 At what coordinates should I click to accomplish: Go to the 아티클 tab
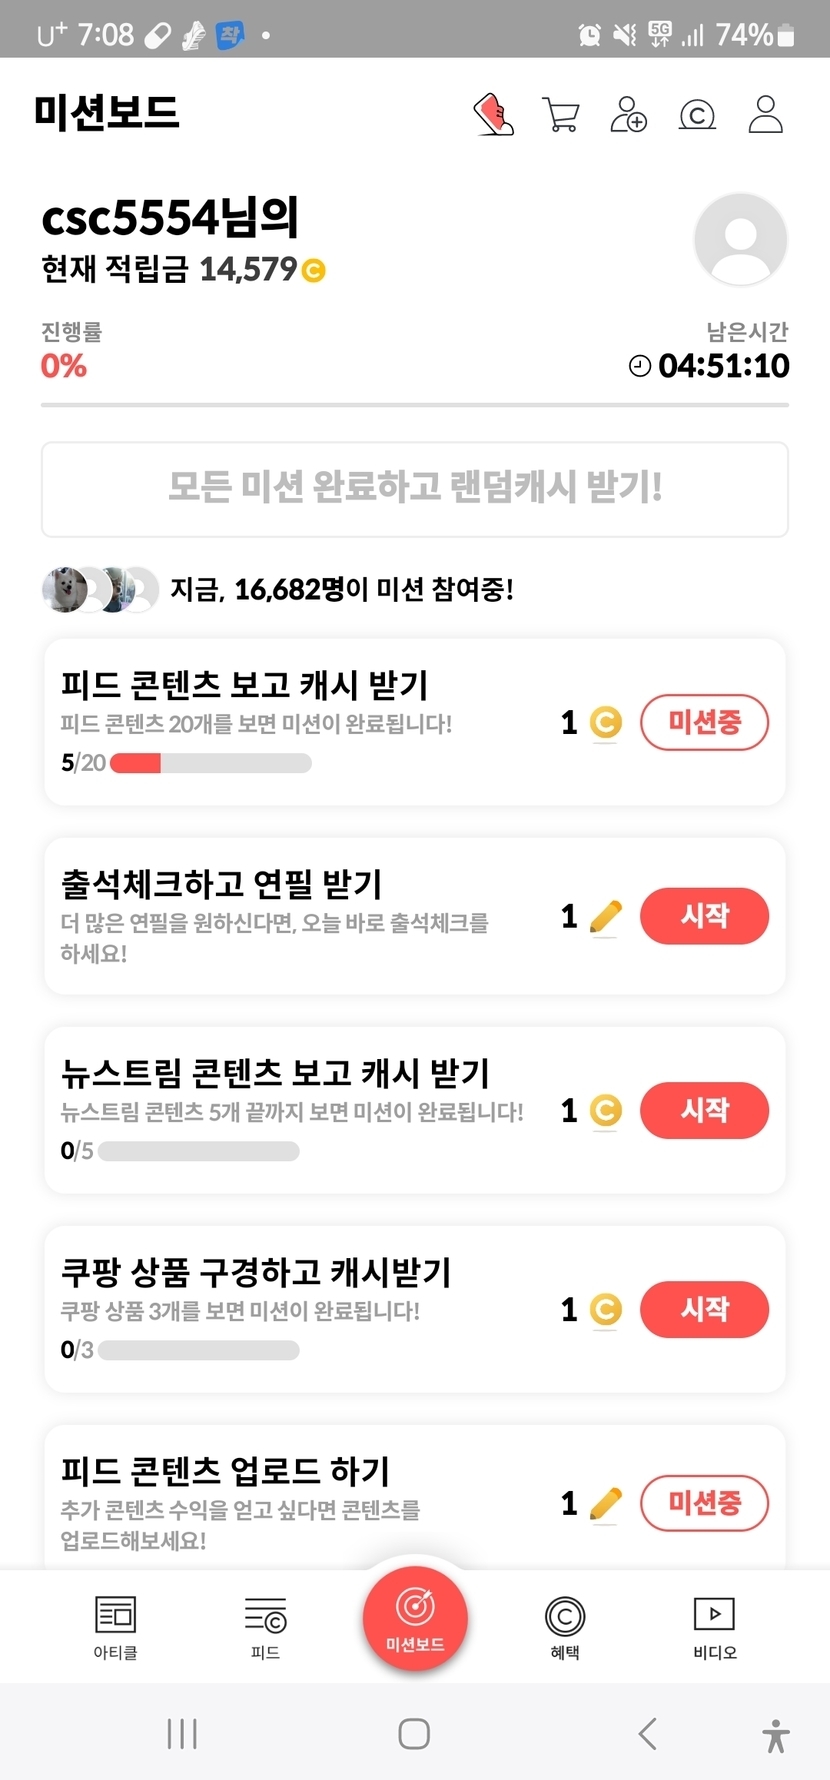point(115,1626)
